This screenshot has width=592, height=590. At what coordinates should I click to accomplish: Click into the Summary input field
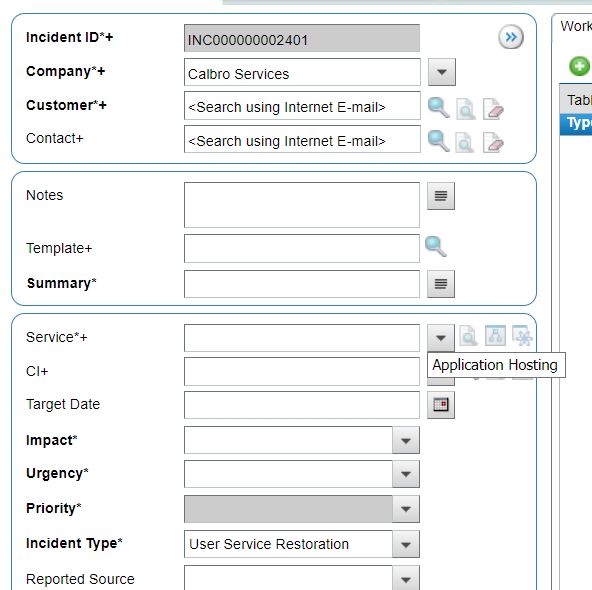pos(302,284)
